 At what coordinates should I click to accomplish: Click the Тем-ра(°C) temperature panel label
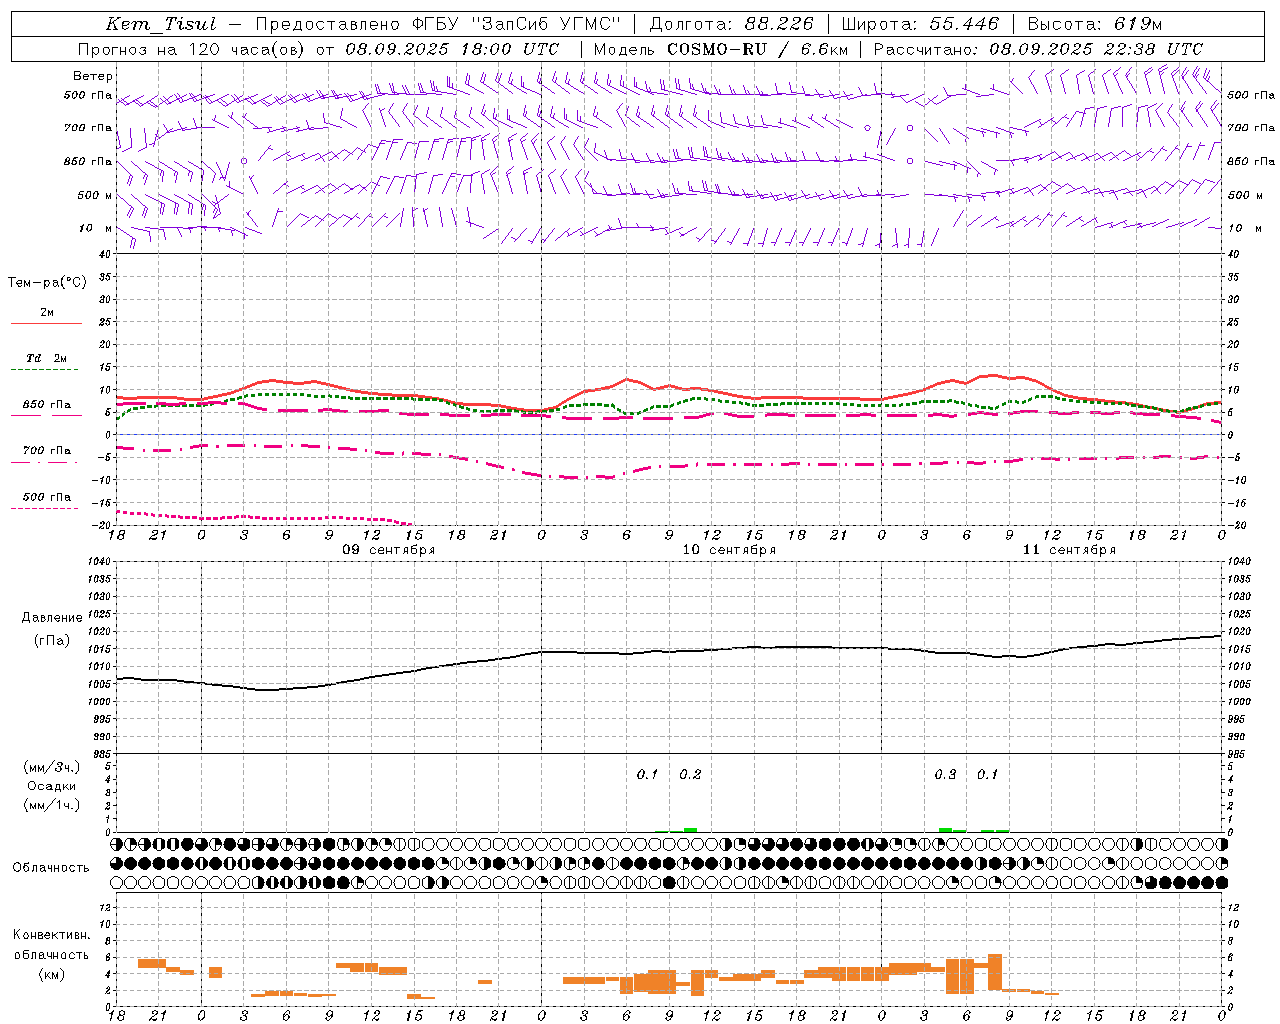click(x=47, y=283)
